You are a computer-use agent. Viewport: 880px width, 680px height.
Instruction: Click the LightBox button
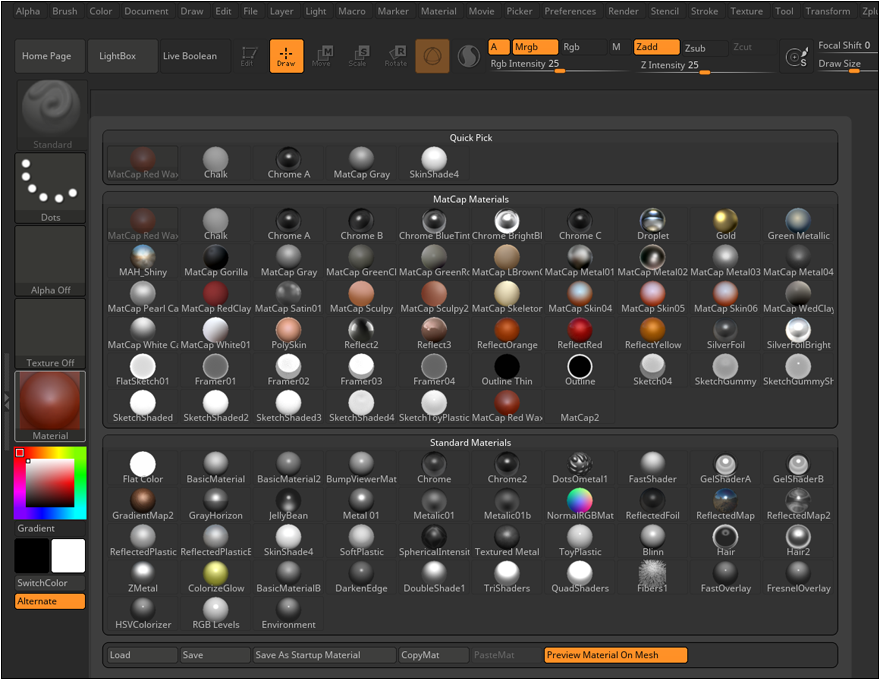pos(118,56)
